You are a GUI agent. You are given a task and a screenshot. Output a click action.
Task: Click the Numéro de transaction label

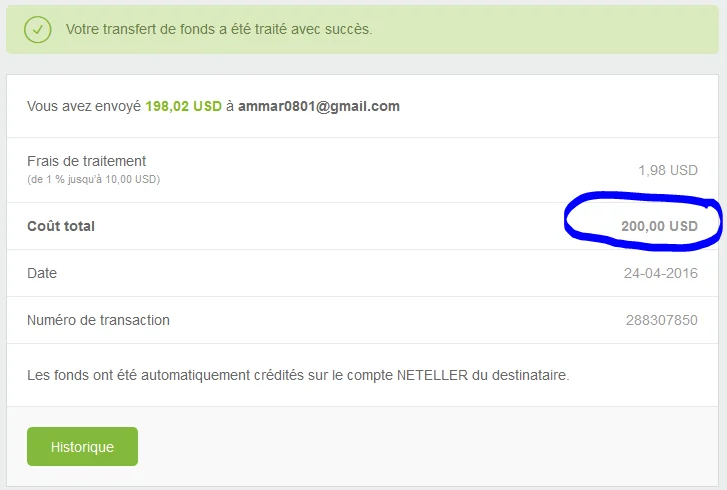point(98,320)
